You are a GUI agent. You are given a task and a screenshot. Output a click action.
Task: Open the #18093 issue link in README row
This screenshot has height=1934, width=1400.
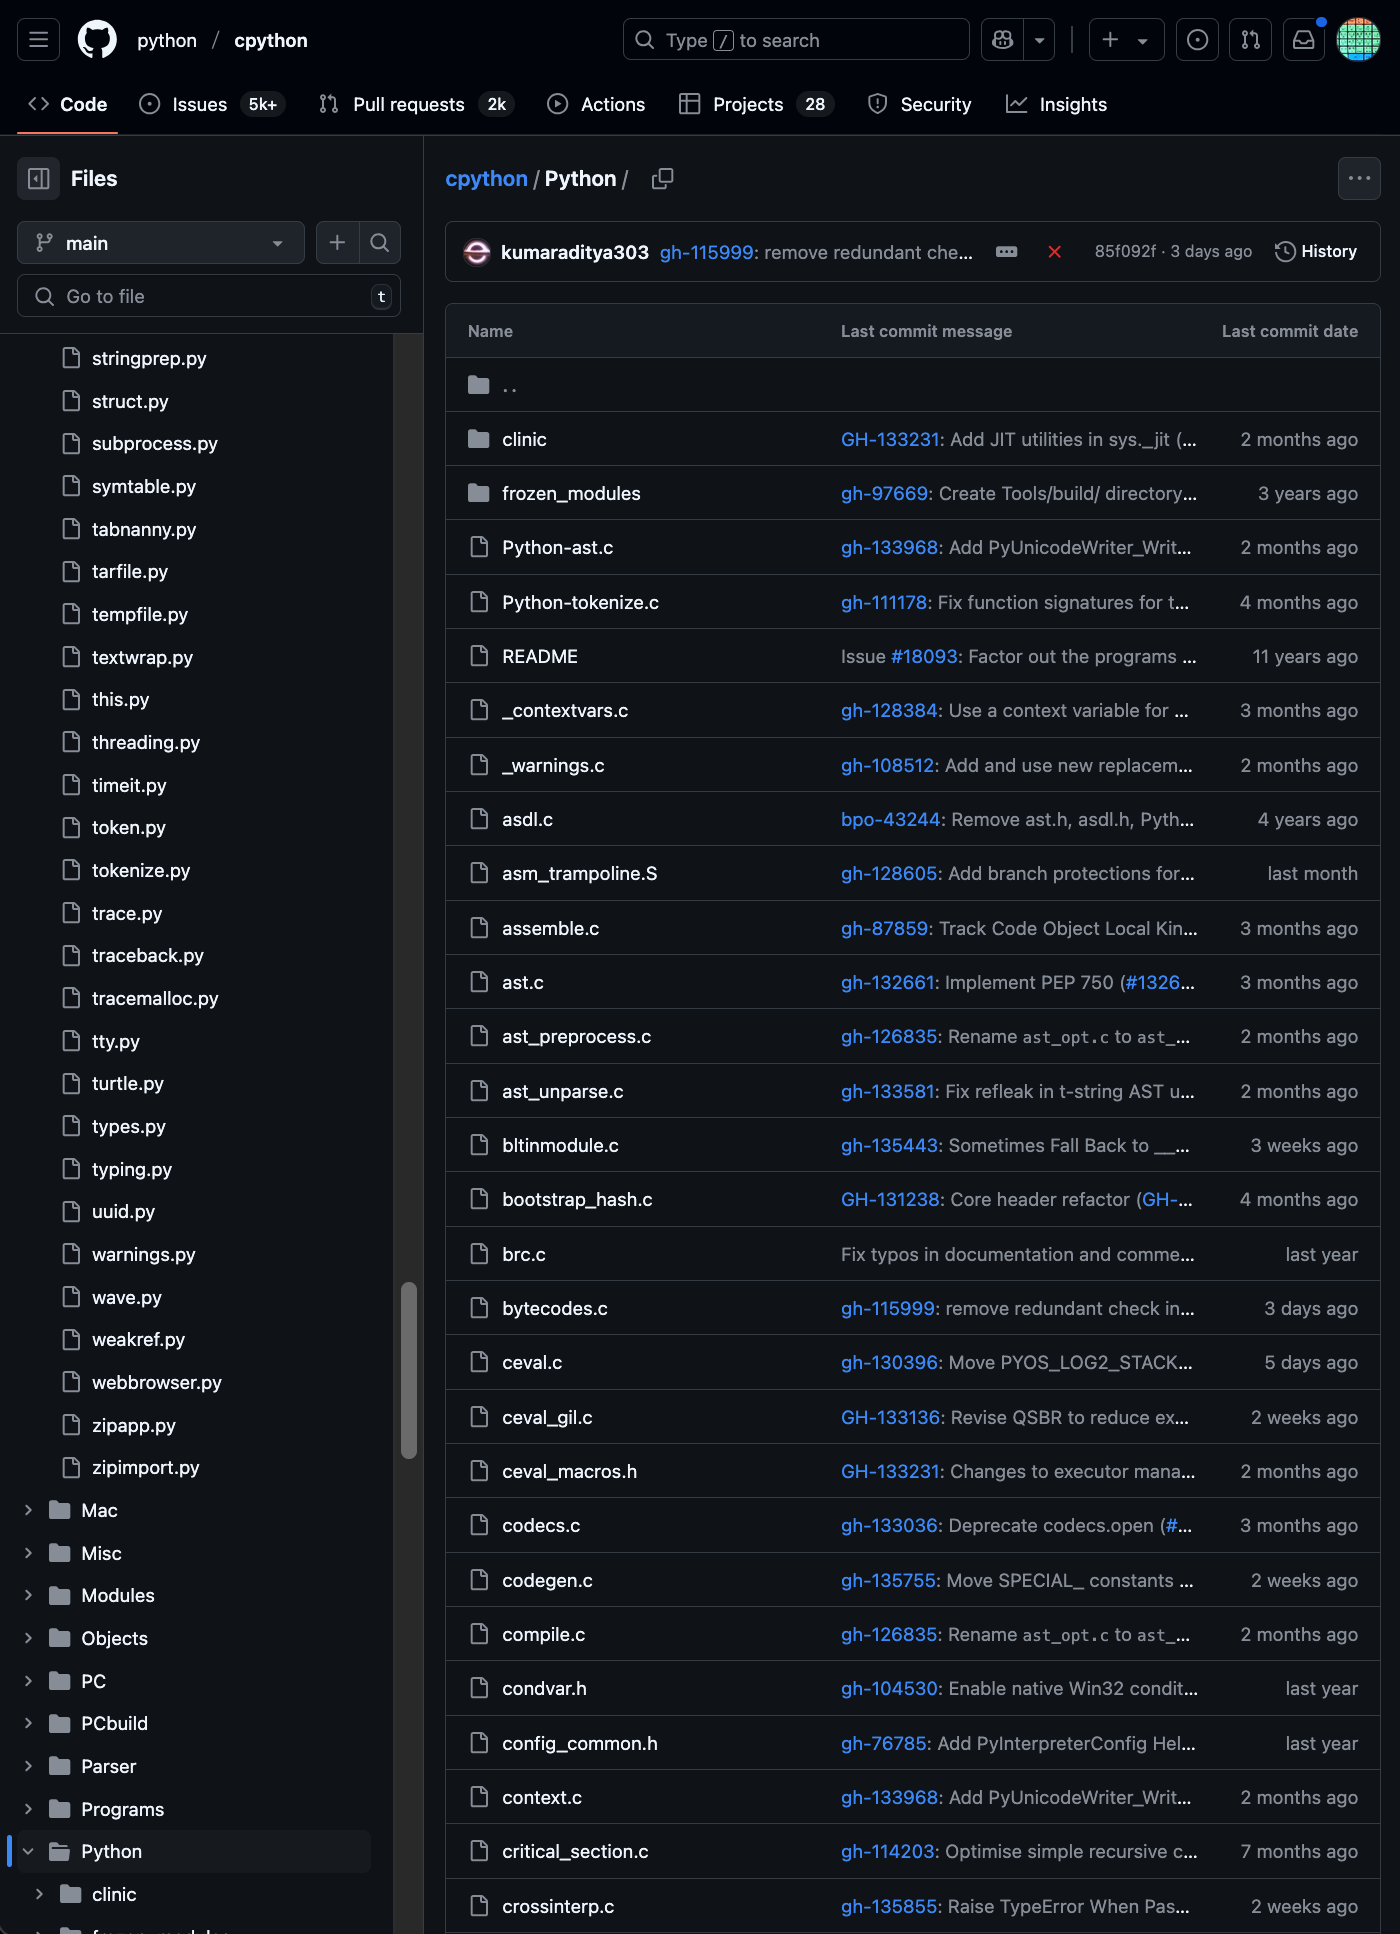coord(925,656)
